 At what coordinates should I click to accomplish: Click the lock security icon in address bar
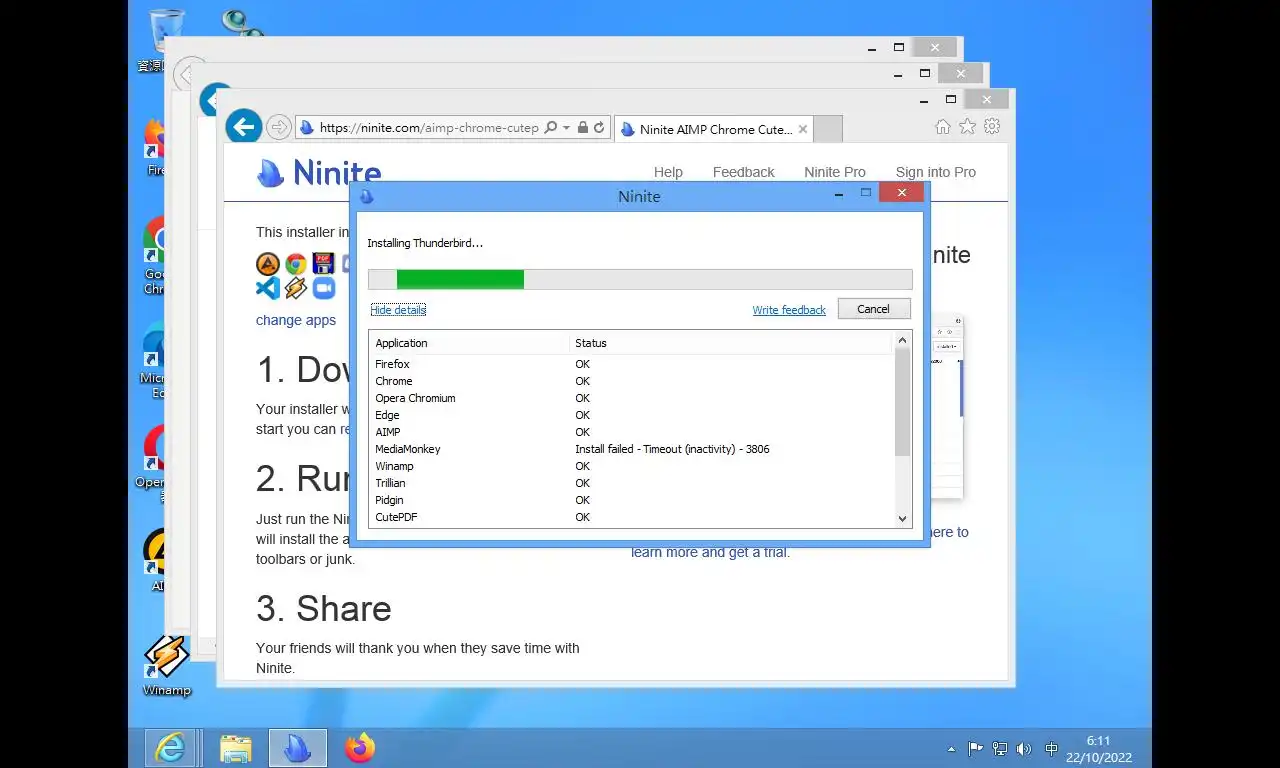[x=583, y=127]
